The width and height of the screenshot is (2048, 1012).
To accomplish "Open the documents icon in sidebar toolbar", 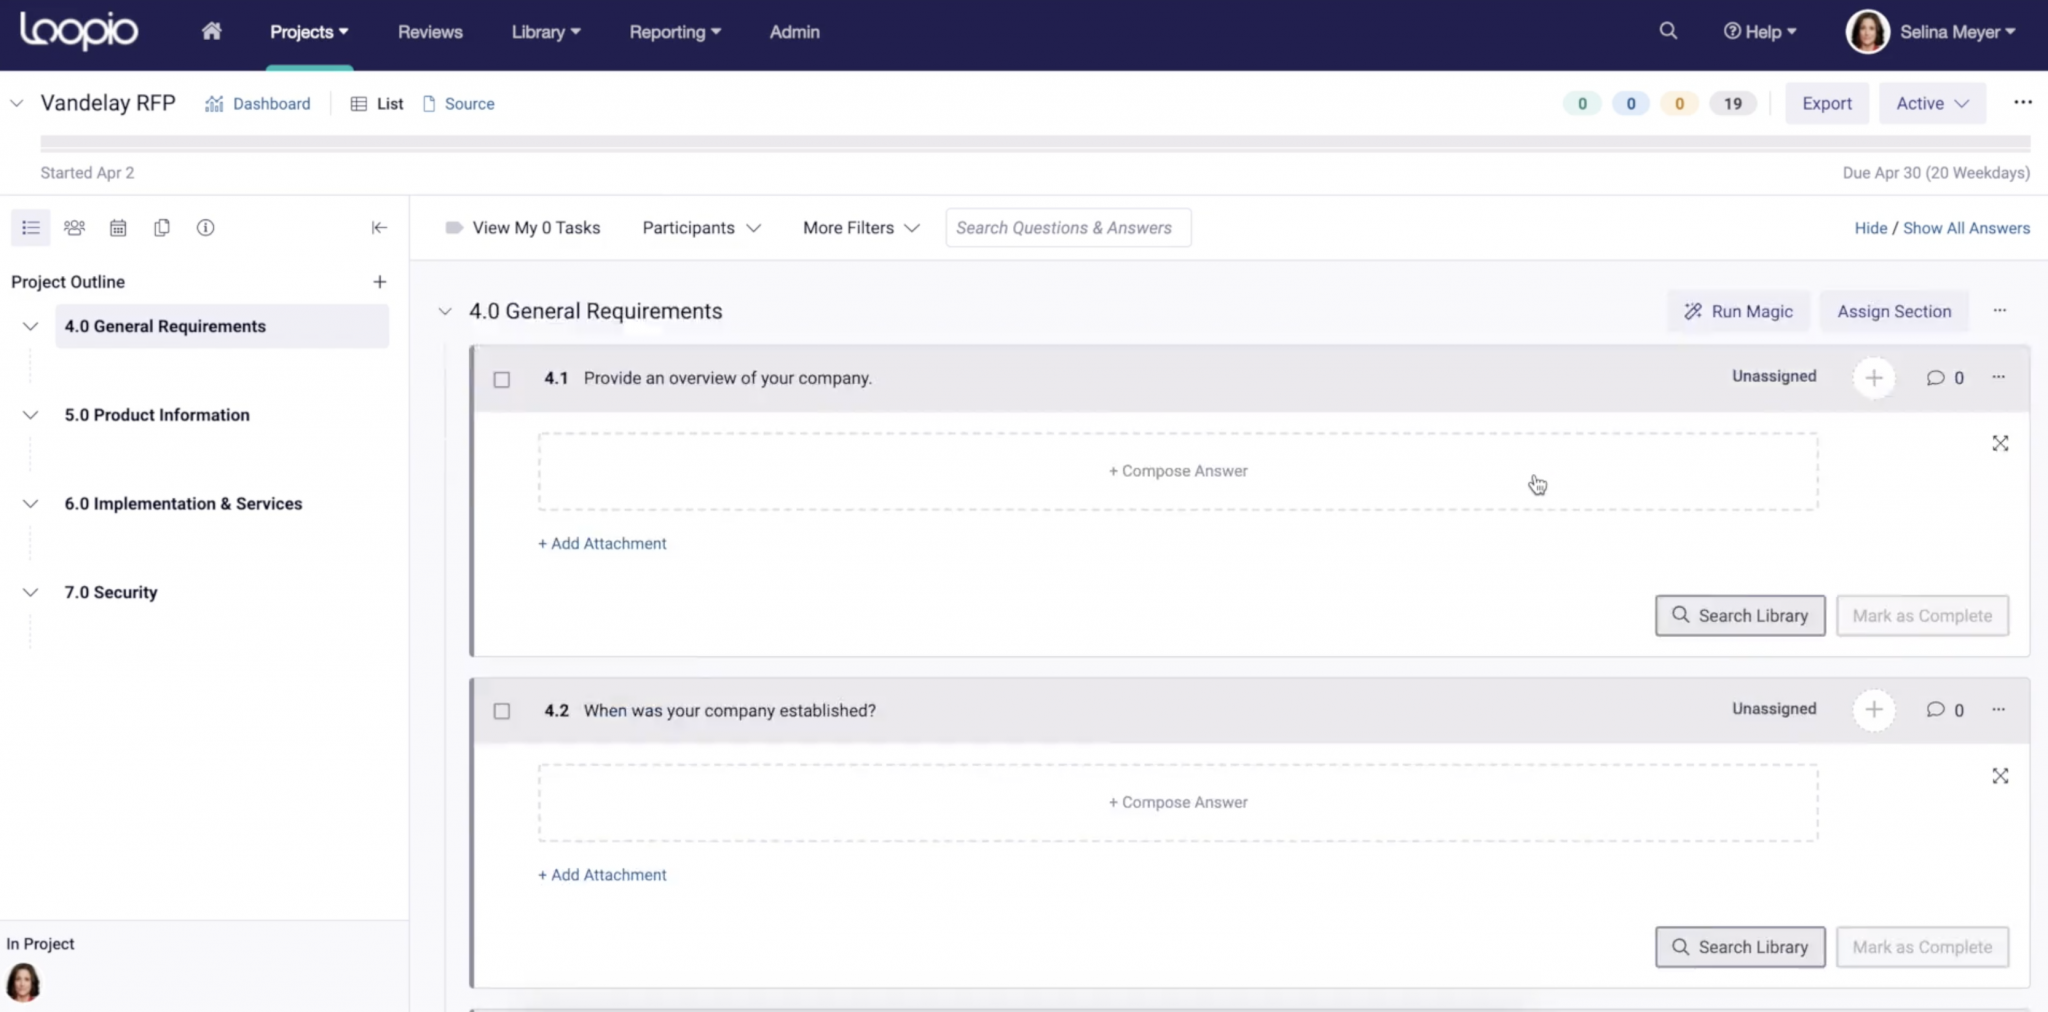I will click(x=162, y=228).
